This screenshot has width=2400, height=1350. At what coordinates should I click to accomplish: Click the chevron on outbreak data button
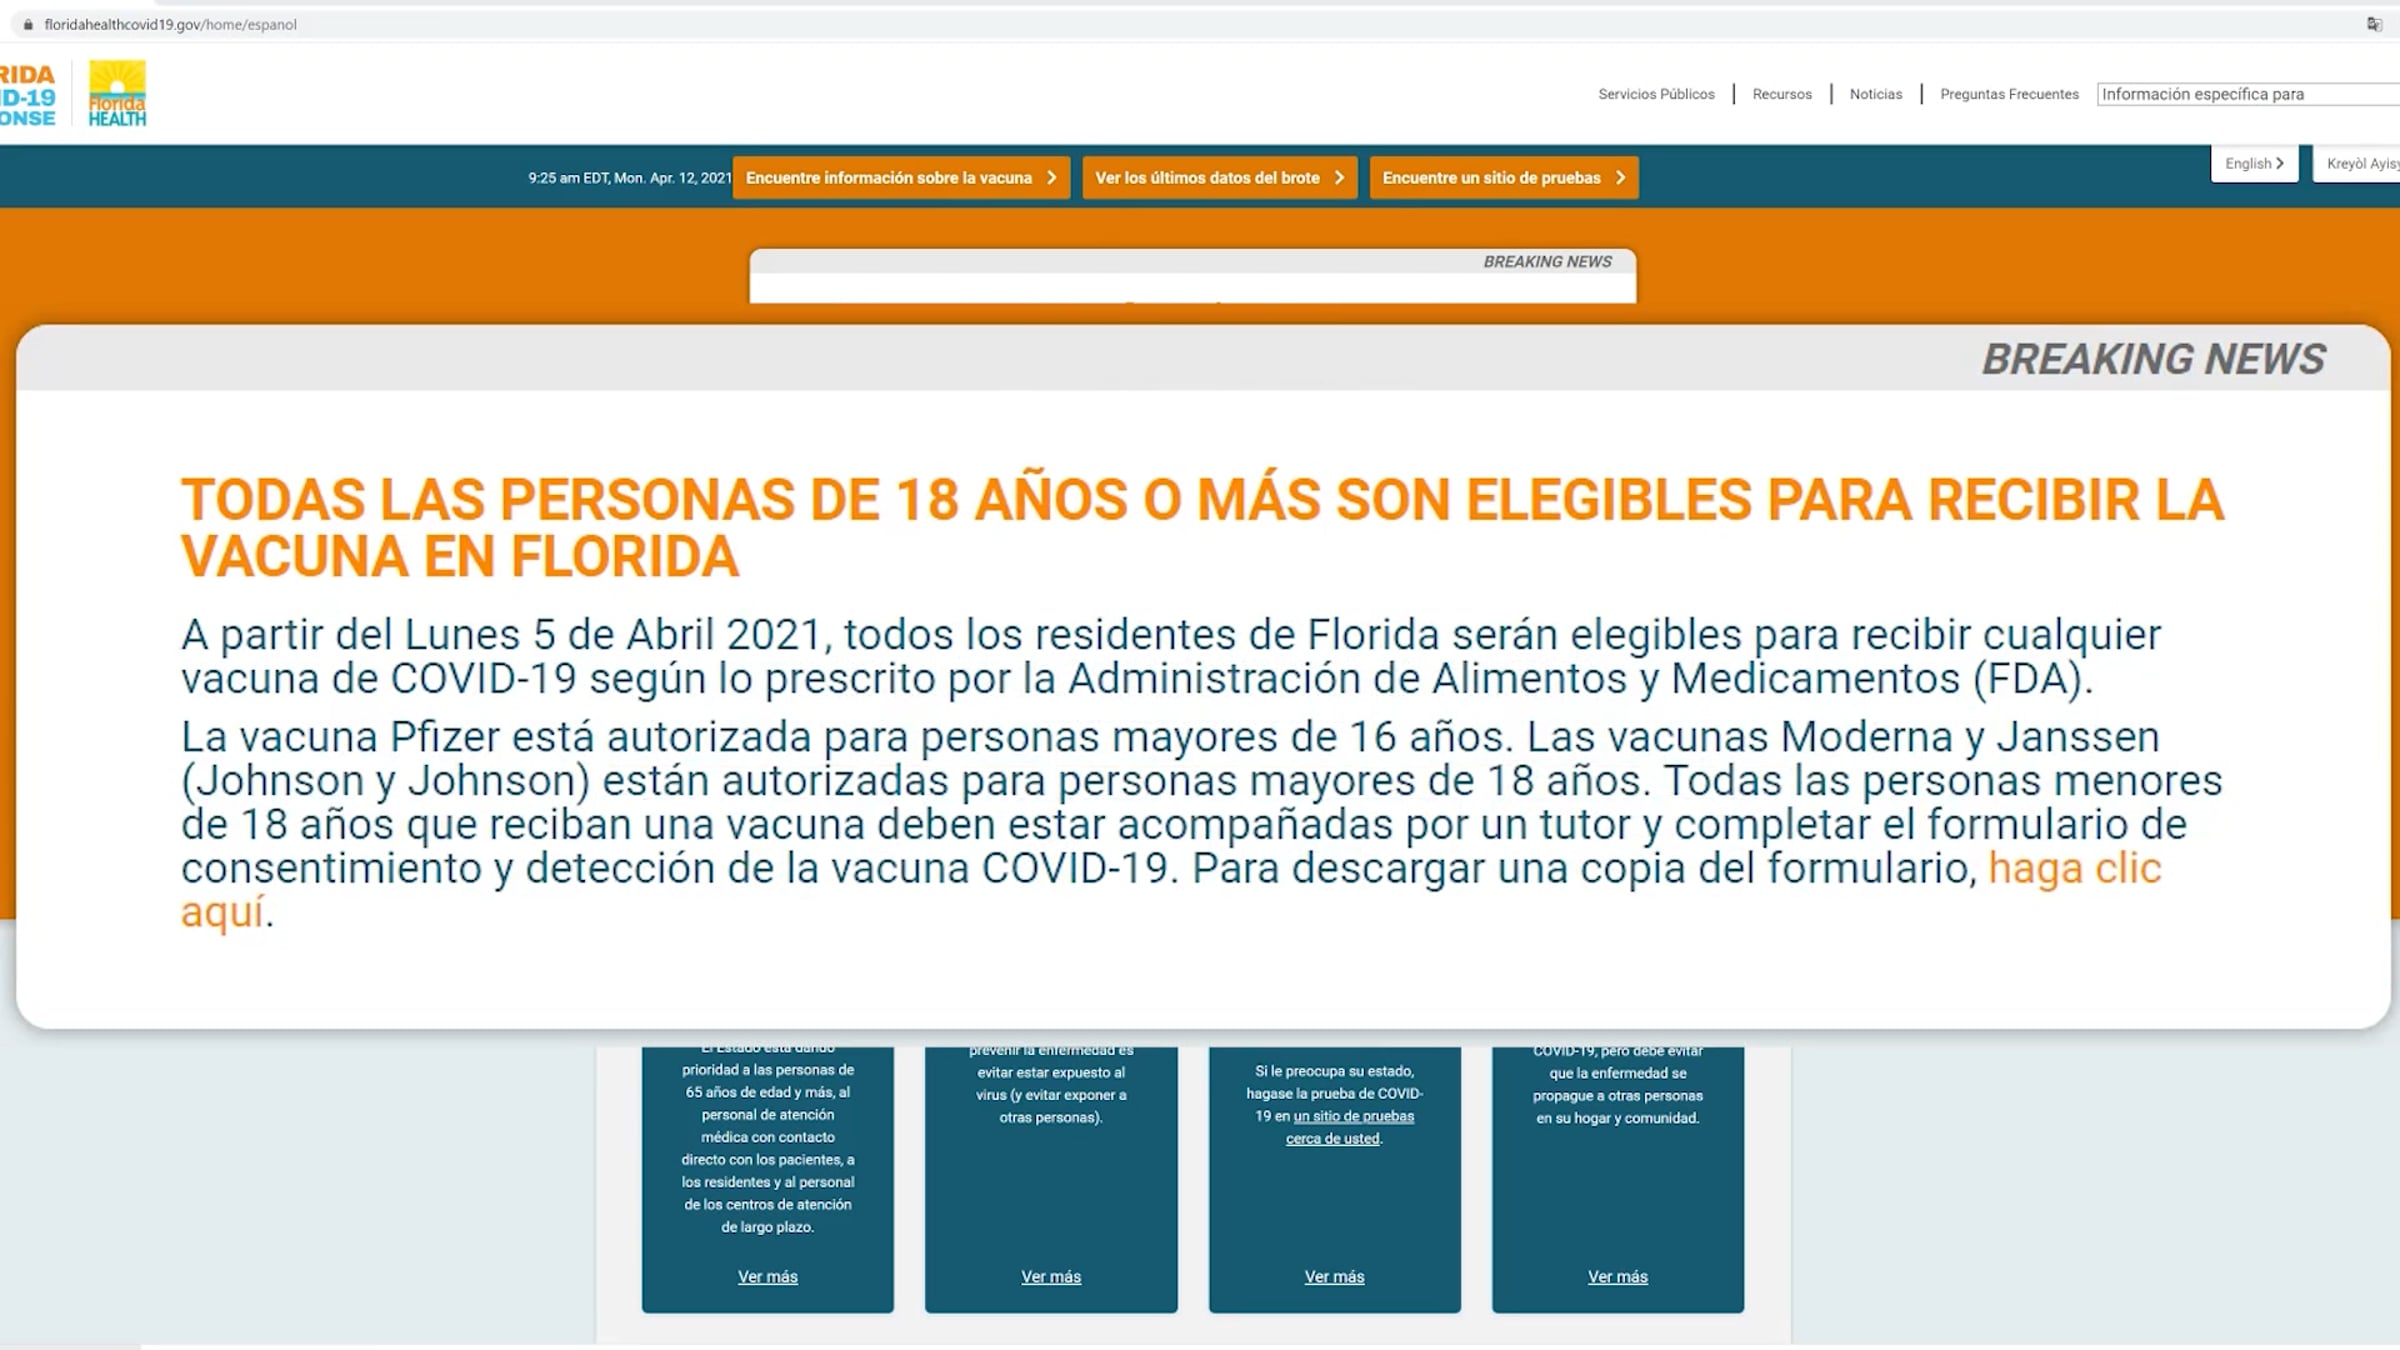(1339, 178)
